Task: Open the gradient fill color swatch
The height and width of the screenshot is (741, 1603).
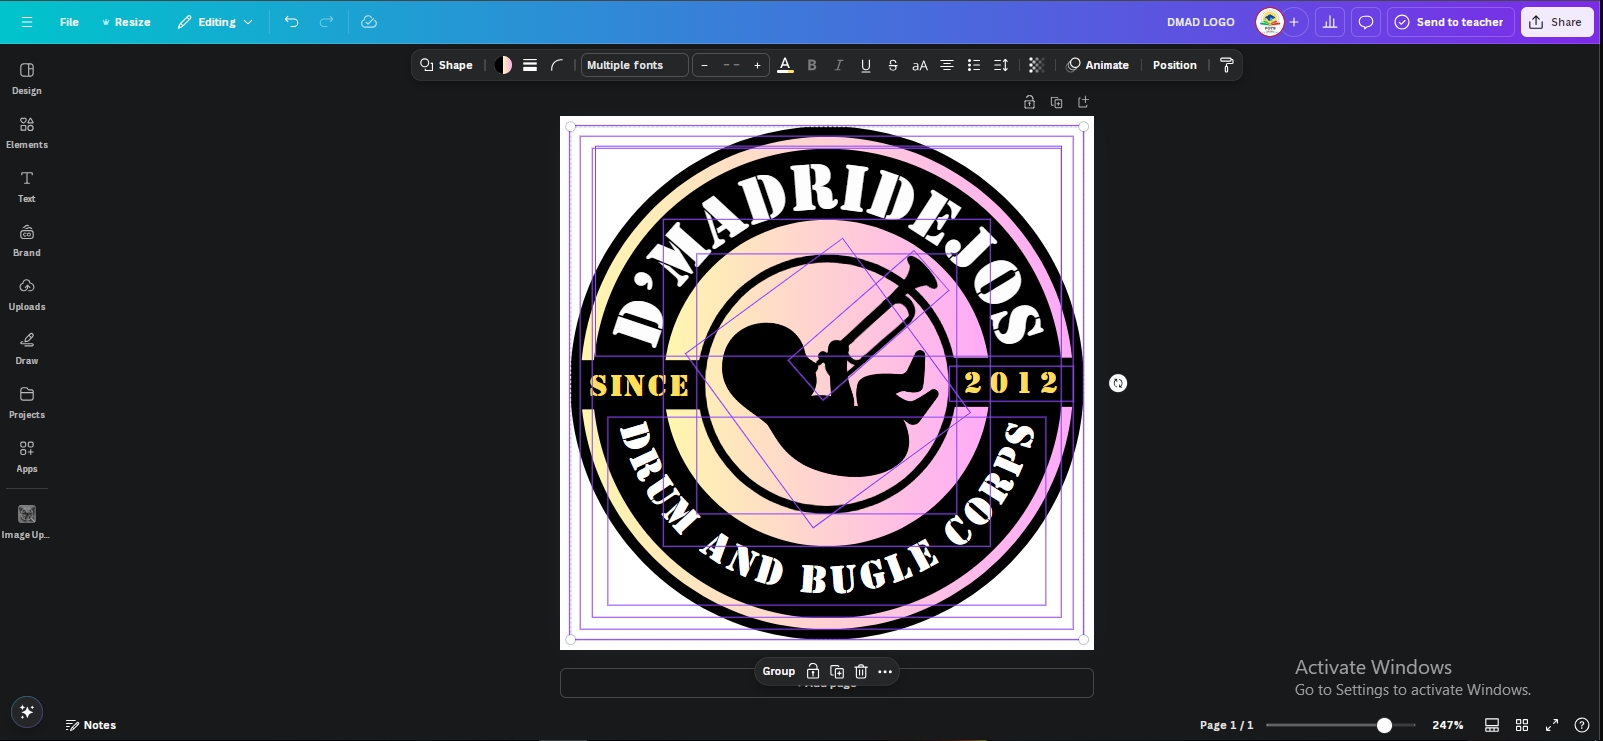Action: (x=503, y=65)
